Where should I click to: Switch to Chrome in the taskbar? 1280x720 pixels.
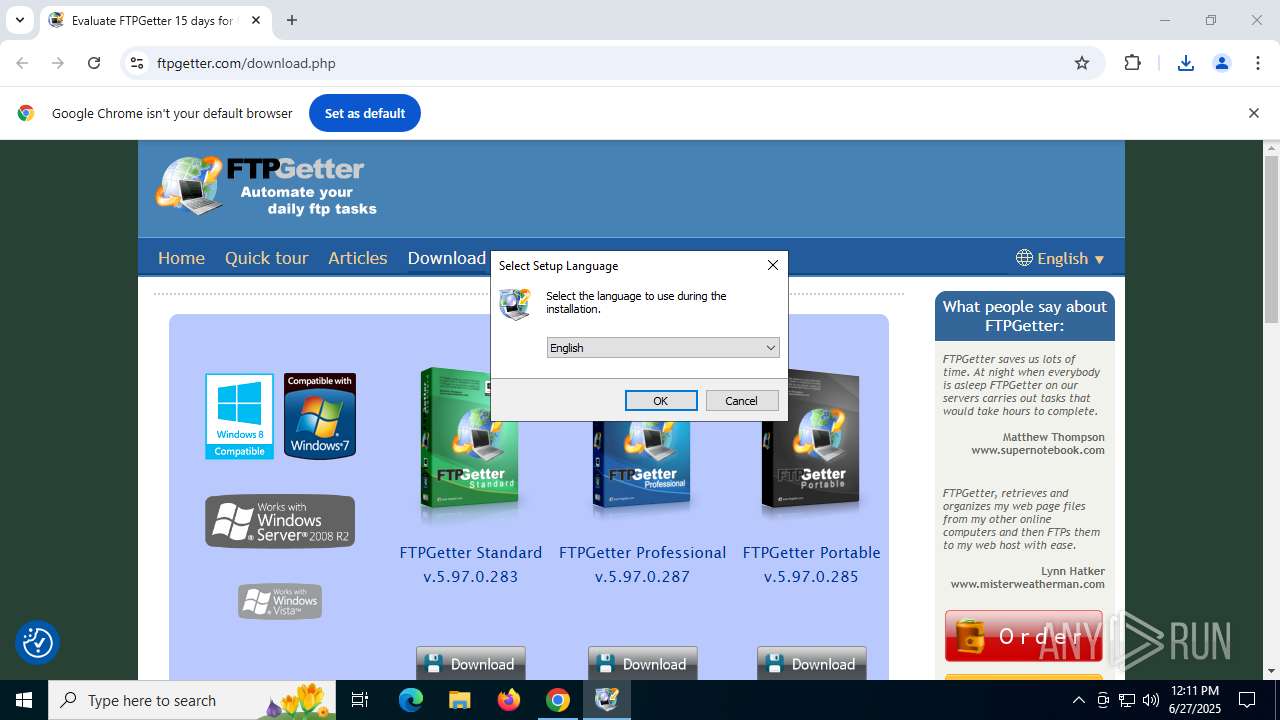[x=558, y=700]
